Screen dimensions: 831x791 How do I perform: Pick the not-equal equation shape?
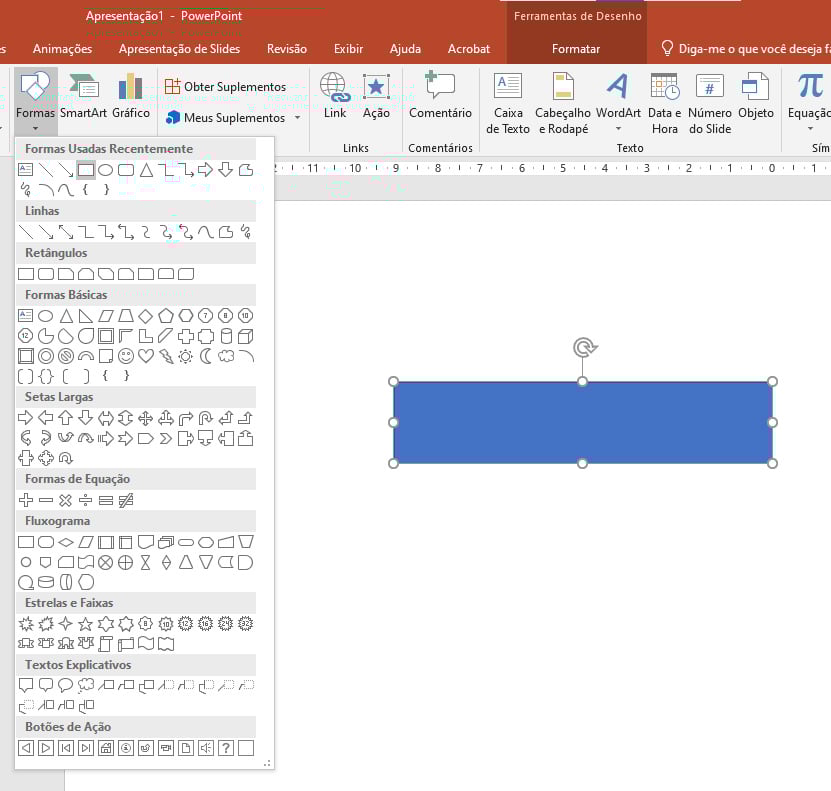(x=126, y=500)
